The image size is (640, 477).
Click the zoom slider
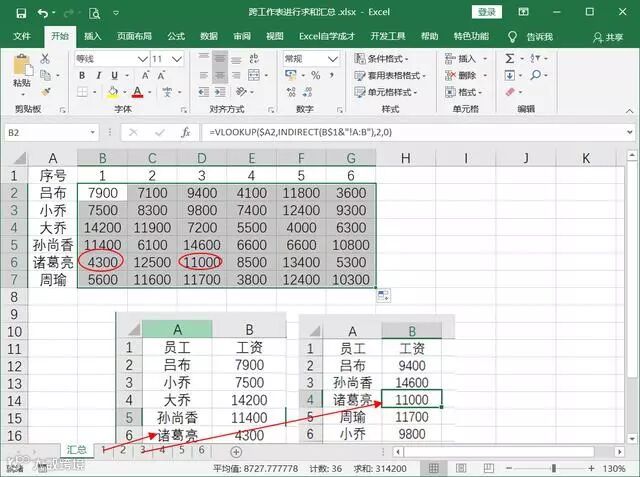pos(553,468)
